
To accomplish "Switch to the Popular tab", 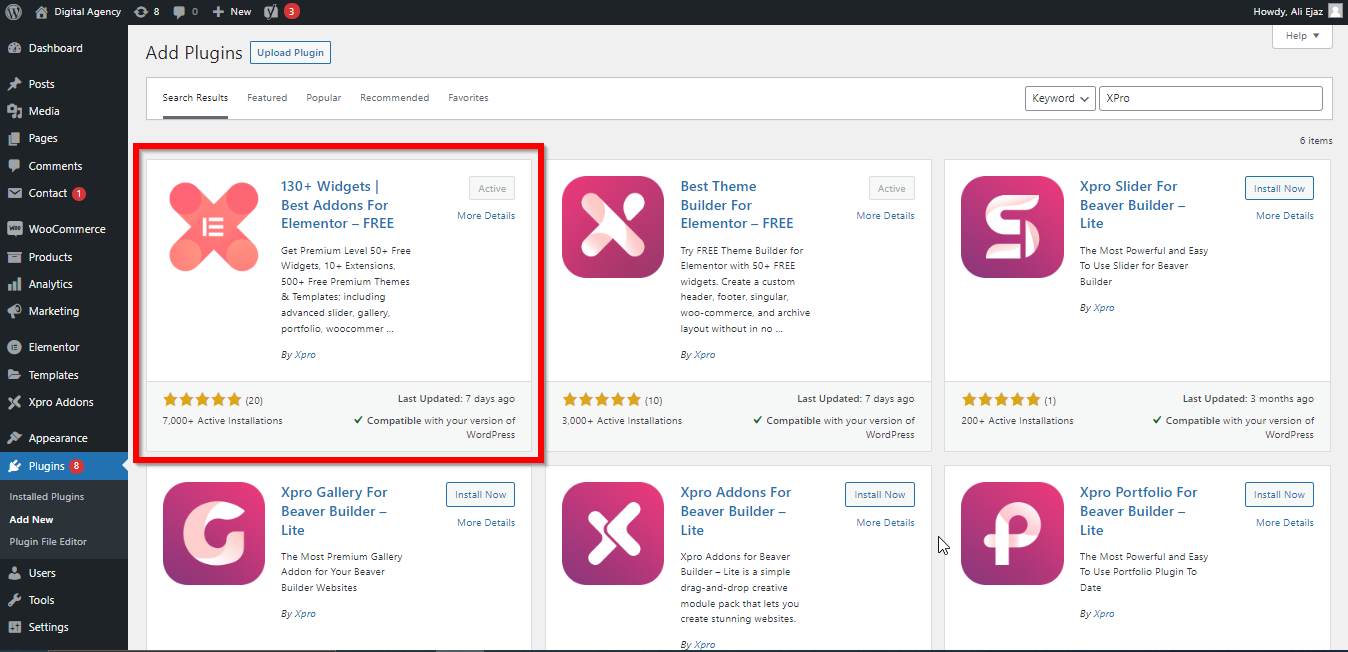I will [323, 98].
